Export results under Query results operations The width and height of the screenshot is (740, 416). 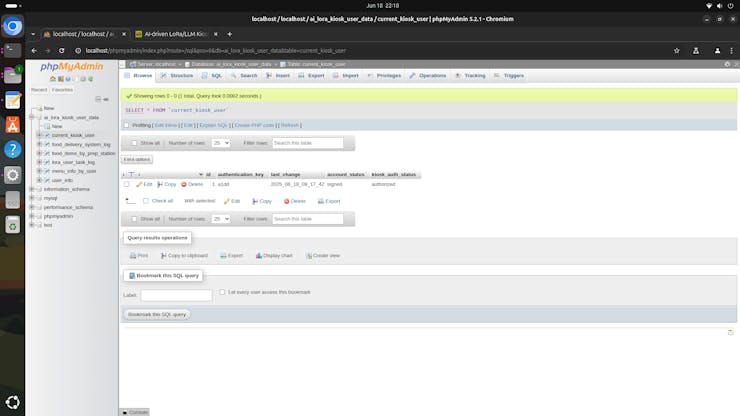[x=232, y=255]
